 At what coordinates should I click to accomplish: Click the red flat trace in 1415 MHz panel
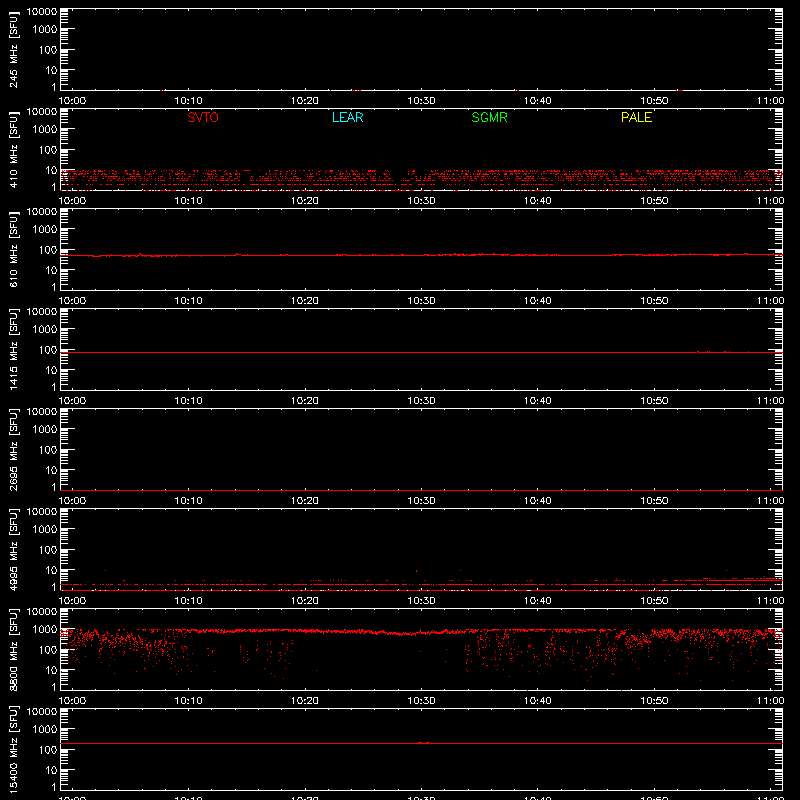click(421, 352)
